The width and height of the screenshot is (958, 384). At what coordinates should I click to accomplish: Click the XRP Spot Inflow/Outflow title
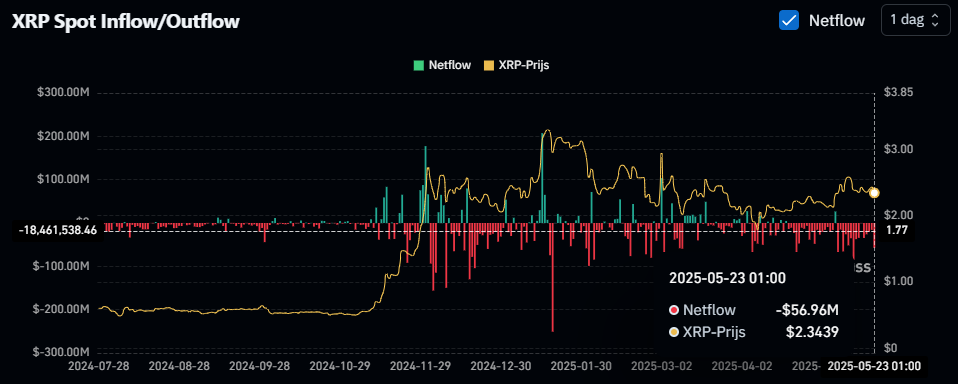[x=126, y=21]
